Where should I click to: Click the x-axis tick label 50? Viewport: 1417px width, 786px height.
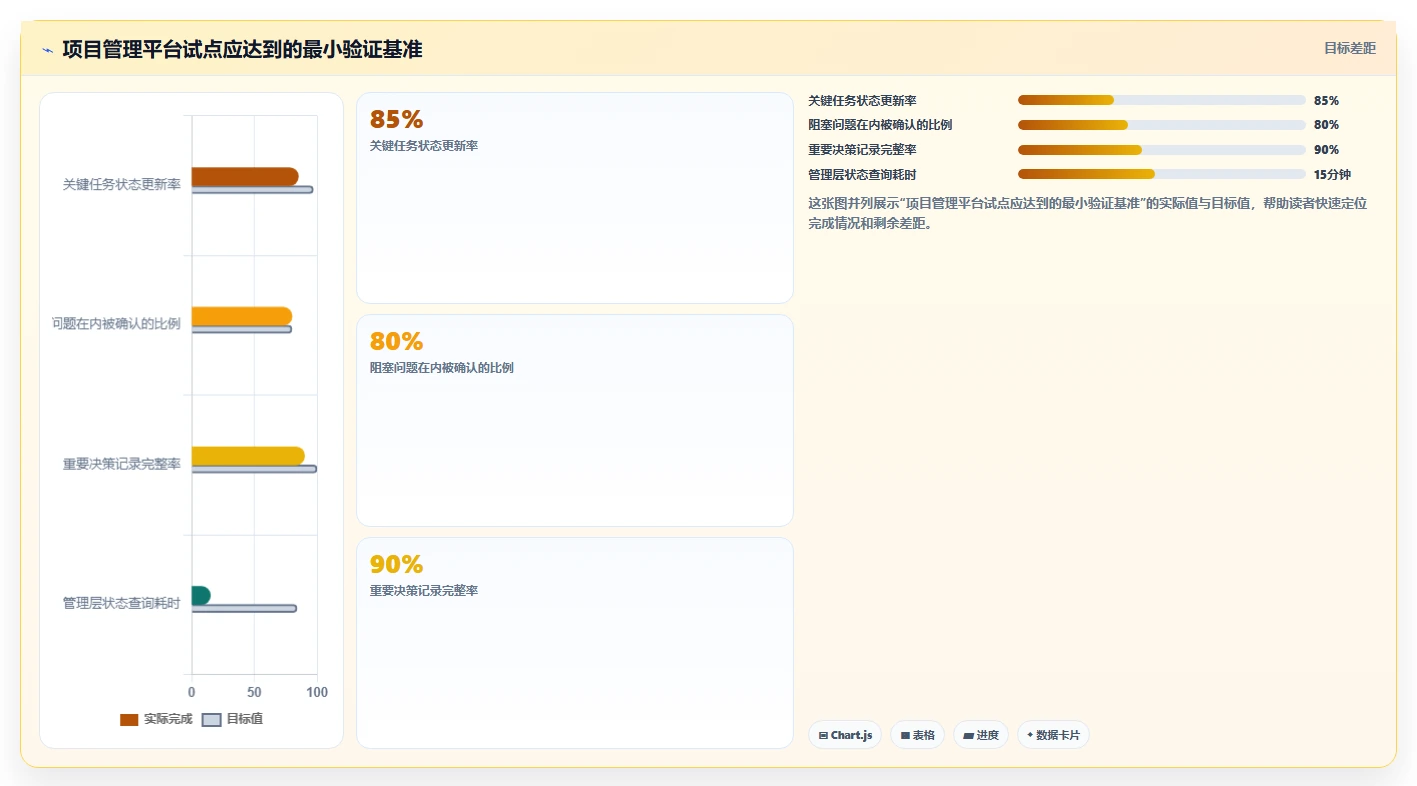254,692
